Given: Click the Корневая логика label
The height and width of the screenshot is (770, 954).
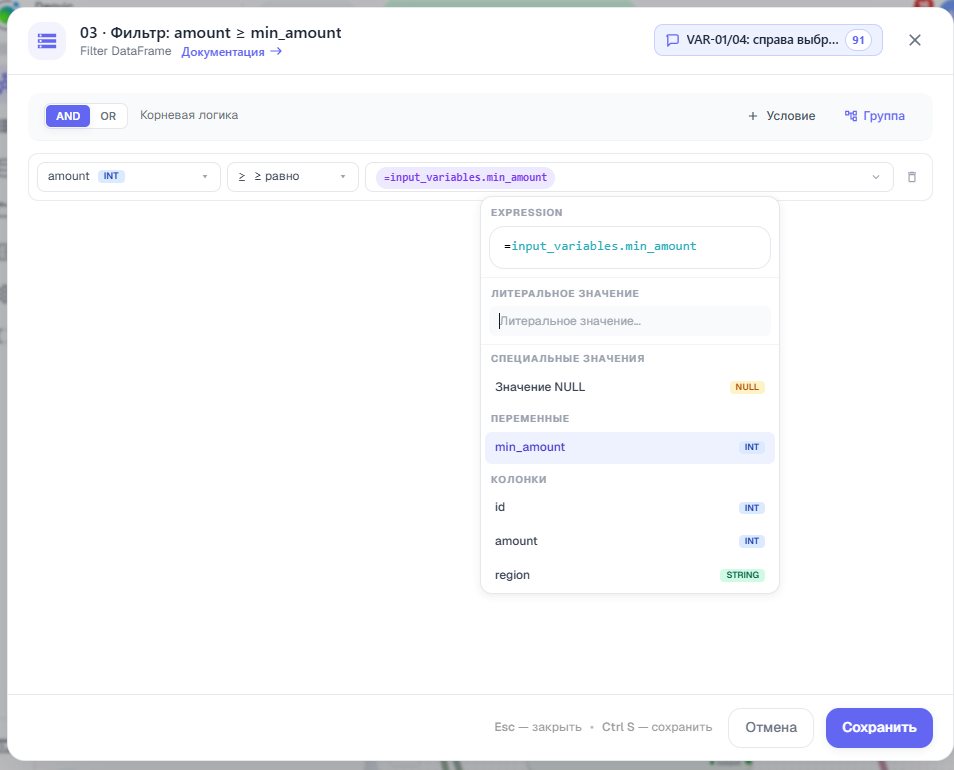Looking at the screenshot, I should click(x=189, y=116).
